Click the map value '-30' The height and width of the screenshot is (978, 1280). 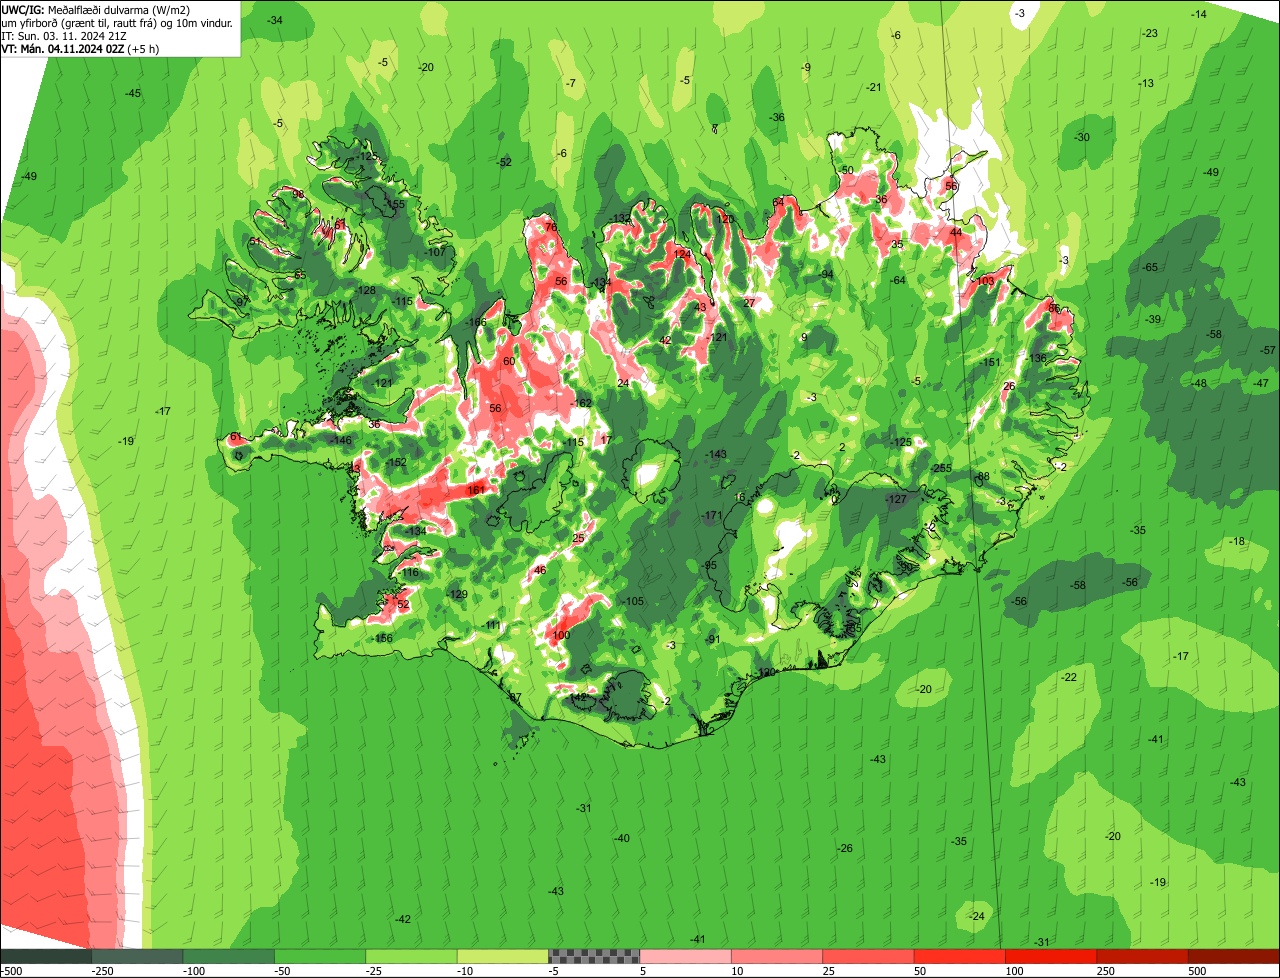click(1081, 137)
